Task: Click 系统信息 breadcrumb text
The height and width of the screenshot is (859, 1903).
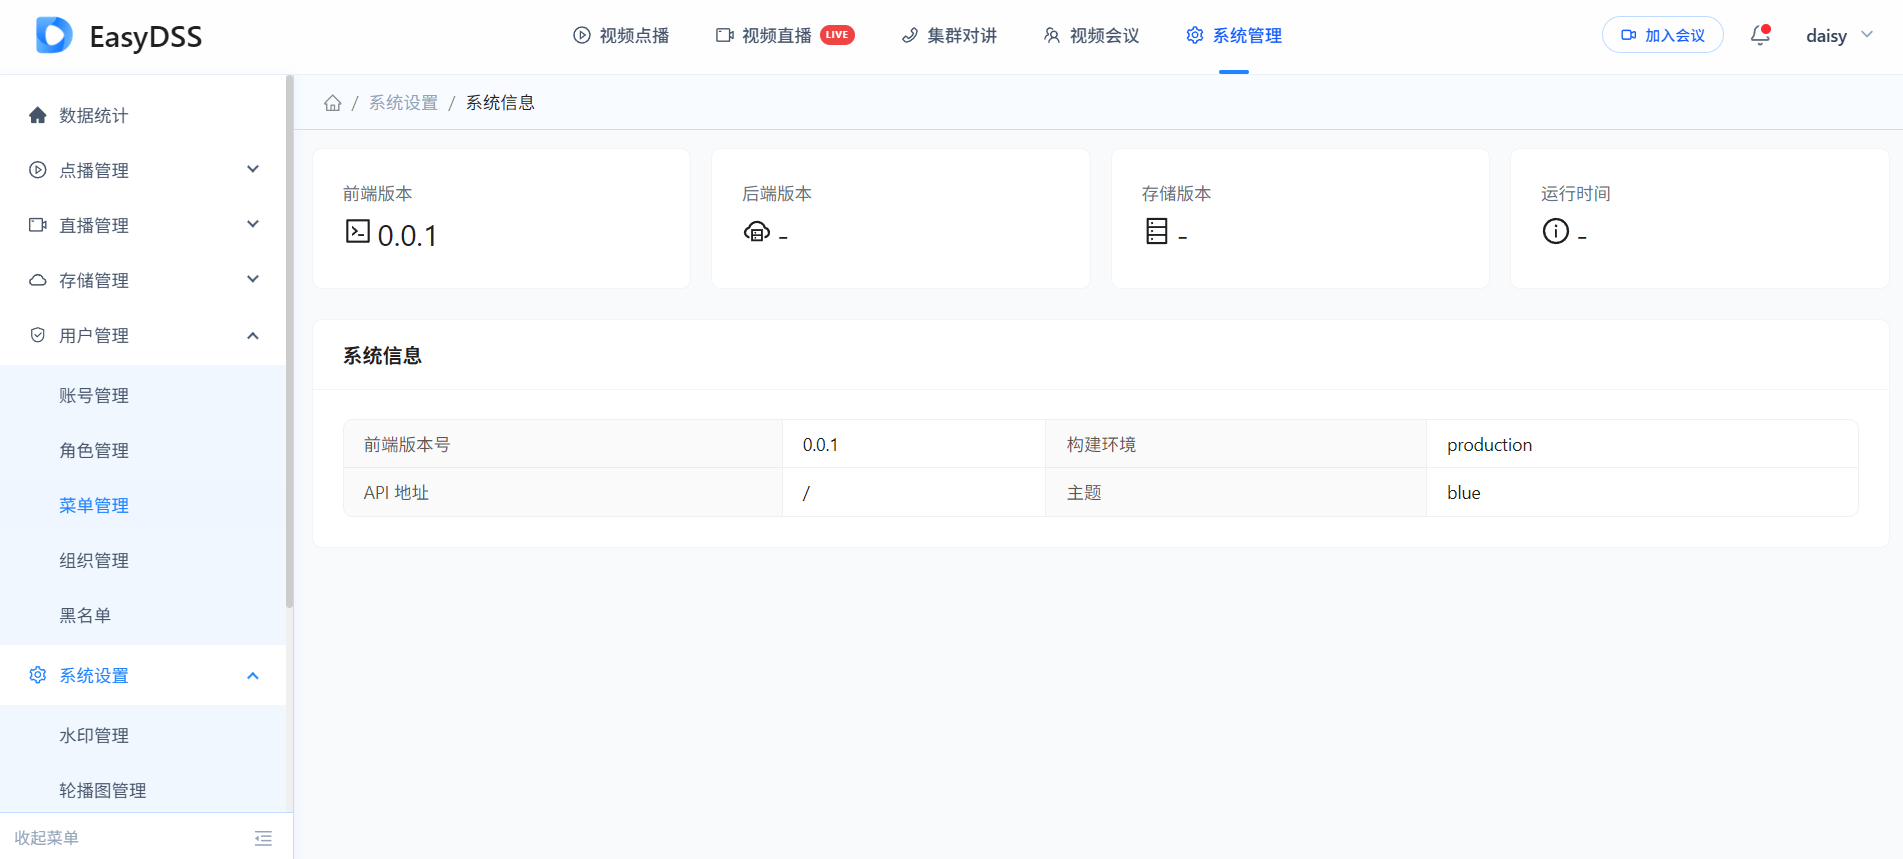Action: pyautogui.click(x=500, y=103)
